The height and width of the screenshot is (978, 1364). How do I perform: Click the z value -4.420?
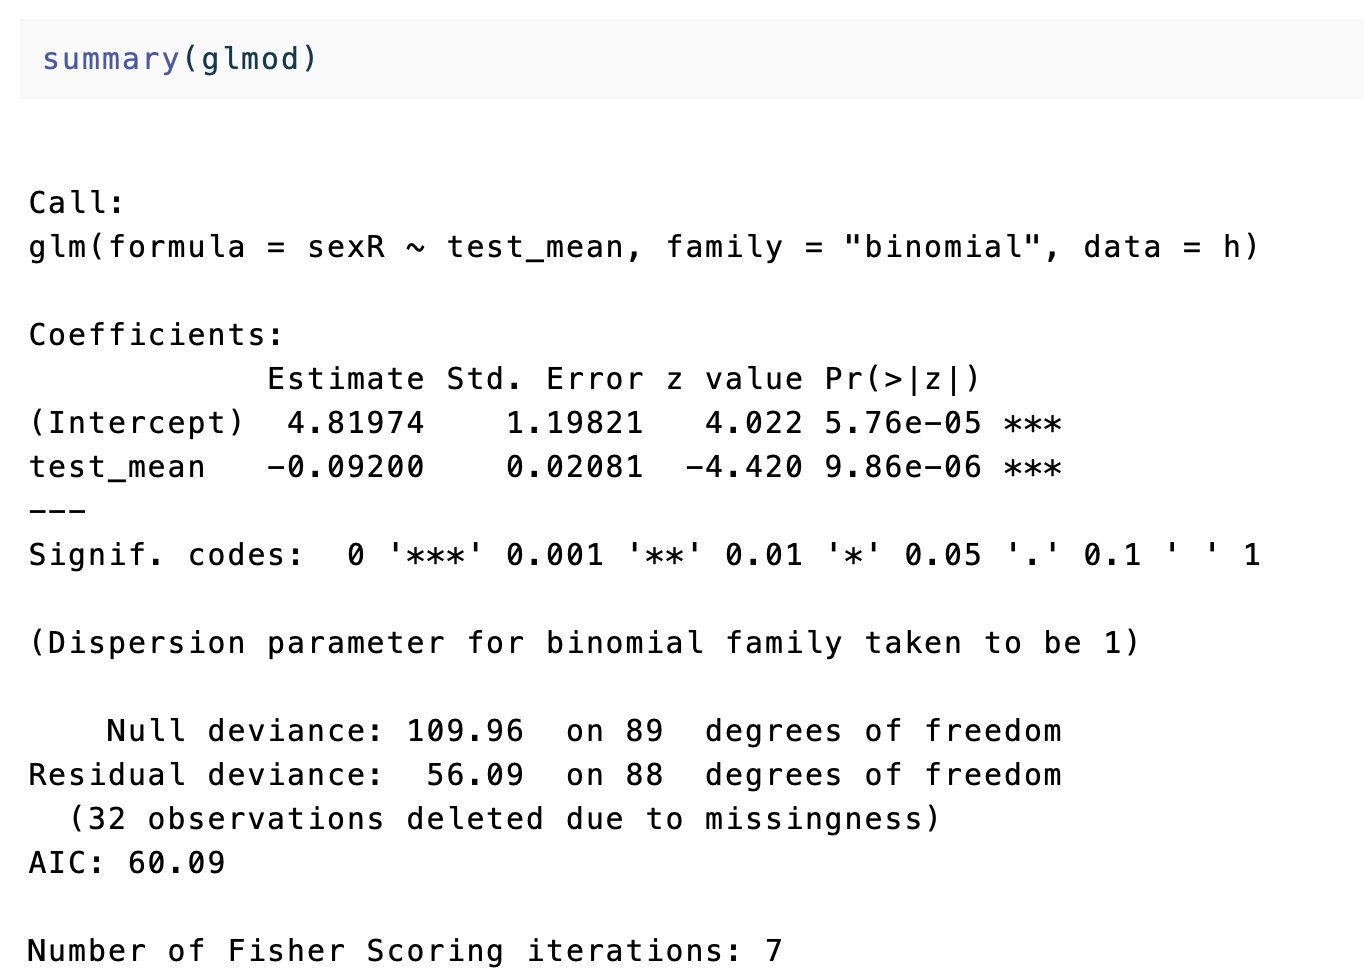743,467
